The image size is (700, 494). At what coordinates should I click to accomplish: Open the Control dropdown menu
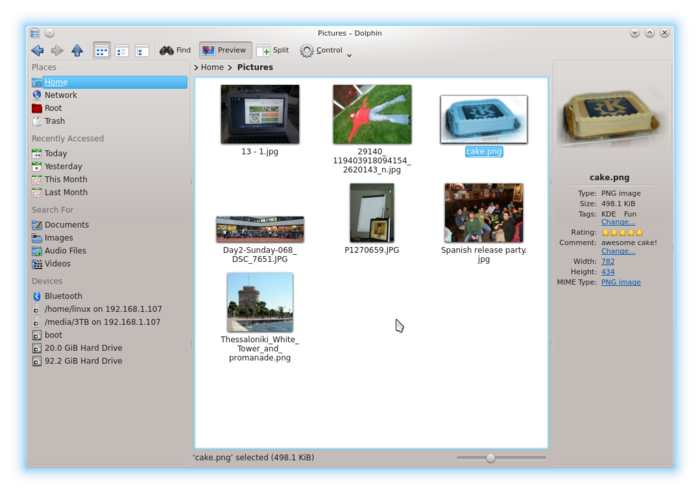click(321, 50)
